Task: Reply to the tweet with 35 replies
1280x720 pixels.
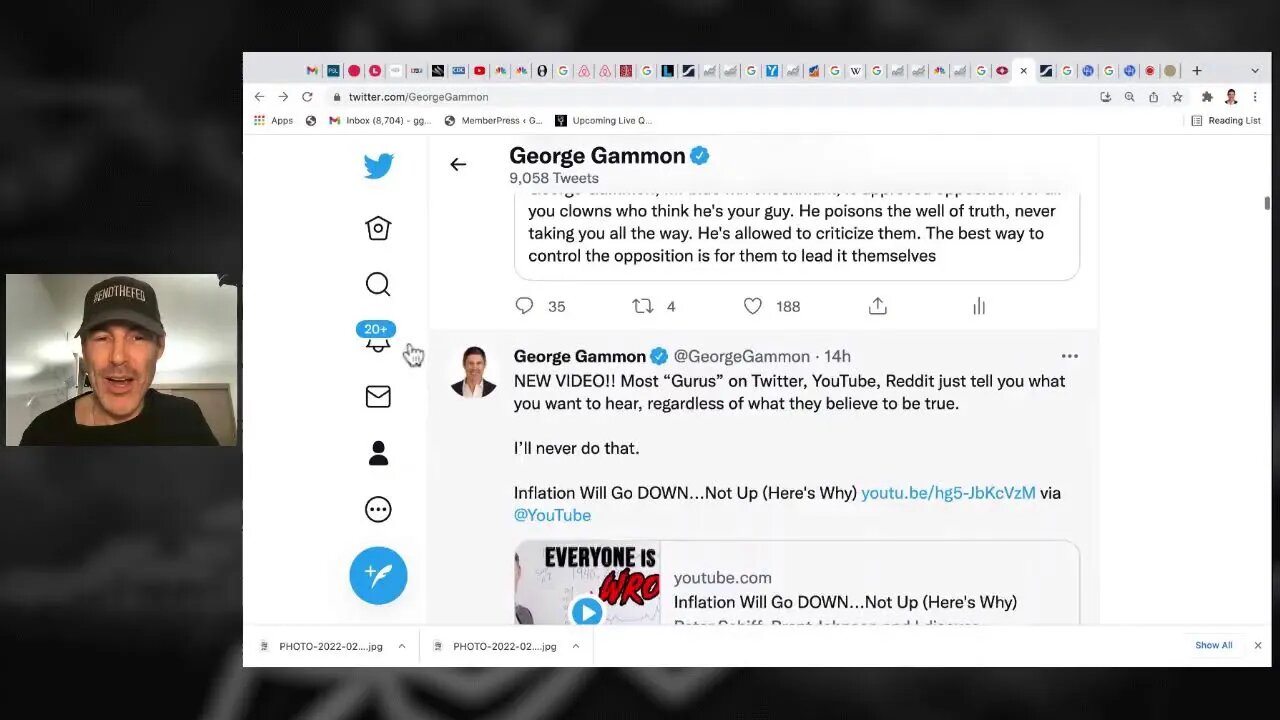Action: pos(524,306)
